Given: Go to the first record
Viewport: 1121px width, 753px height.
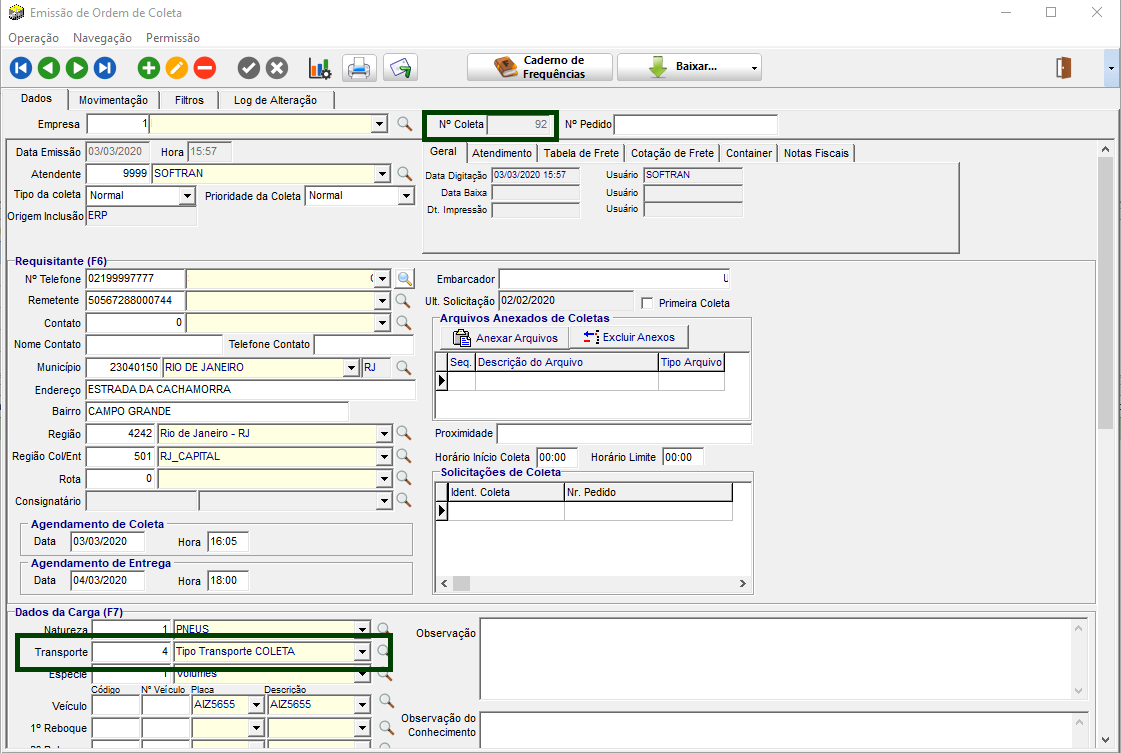Looking at the screenshot, I should click(21, 68).
